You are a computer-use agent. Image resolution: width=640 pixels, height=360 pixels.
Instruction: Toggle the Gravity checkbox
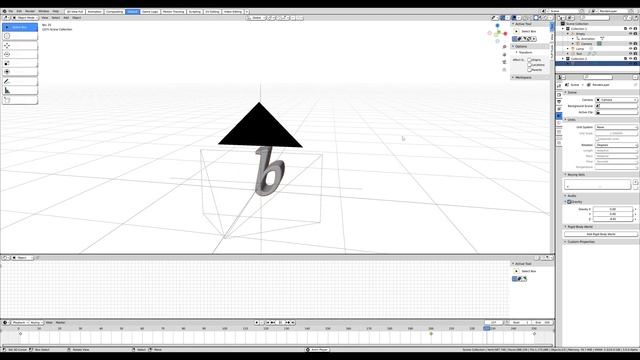click(569, 202)
